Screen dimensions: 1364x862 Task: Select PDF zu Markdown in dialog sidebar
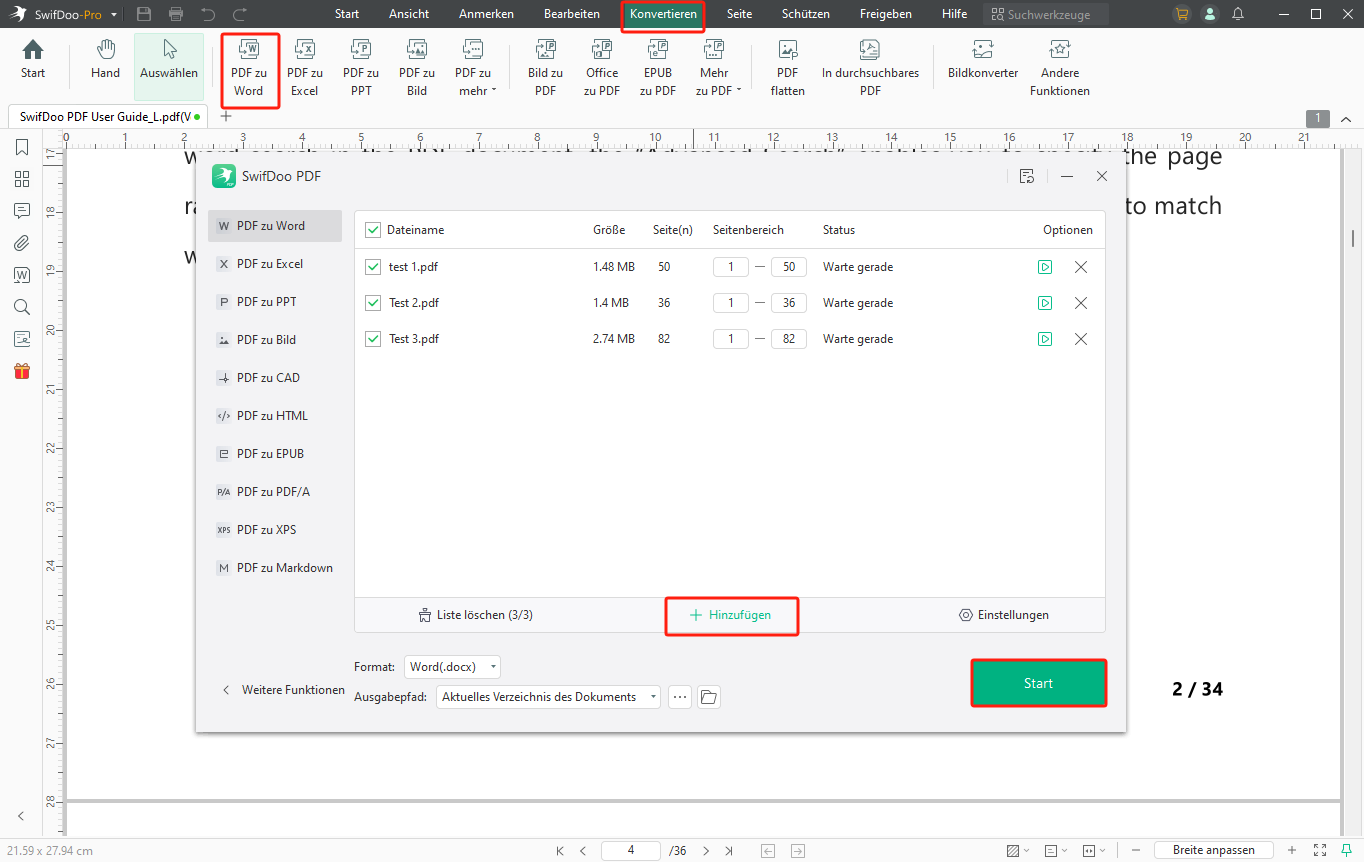tap(275, 568)
